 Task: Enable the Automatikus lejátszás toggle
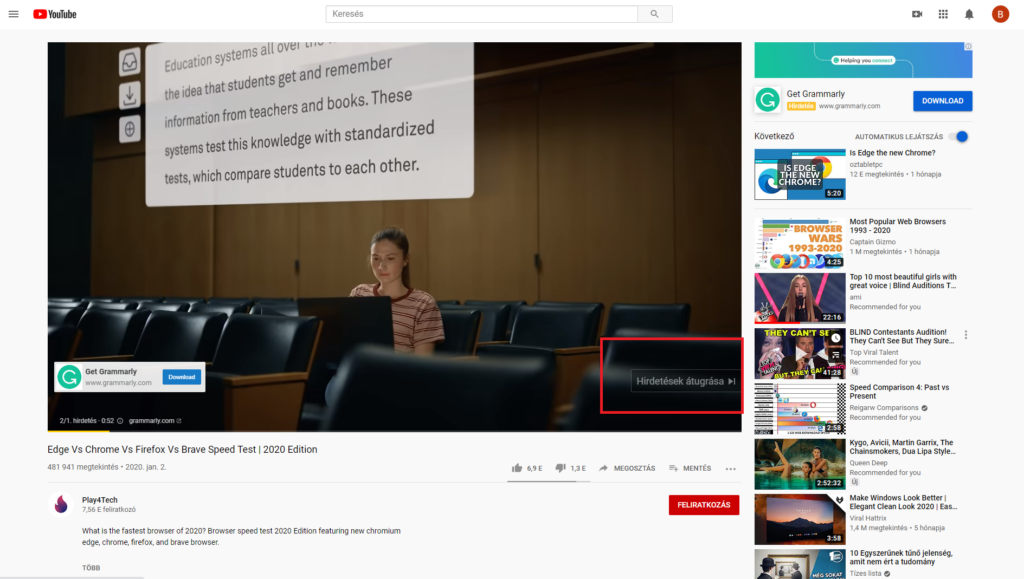click(960, 136)
